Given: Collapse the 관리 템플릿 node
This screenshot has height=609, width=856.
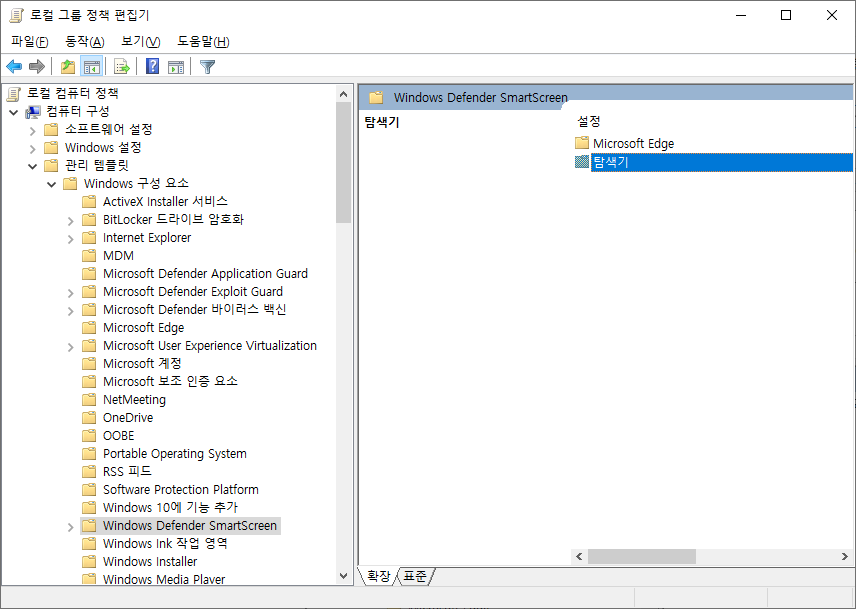Looking at the screenshot, I should (x=32, y=166).
